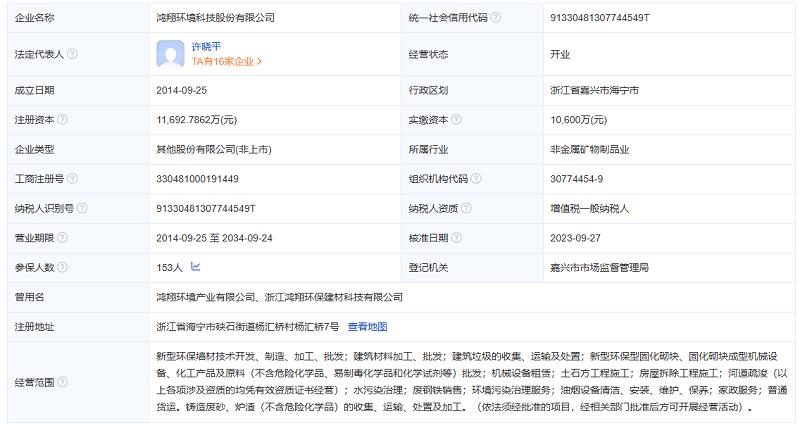Click approval date 2023-09-27
Viewport: 800px width, 428px height.
575,238
